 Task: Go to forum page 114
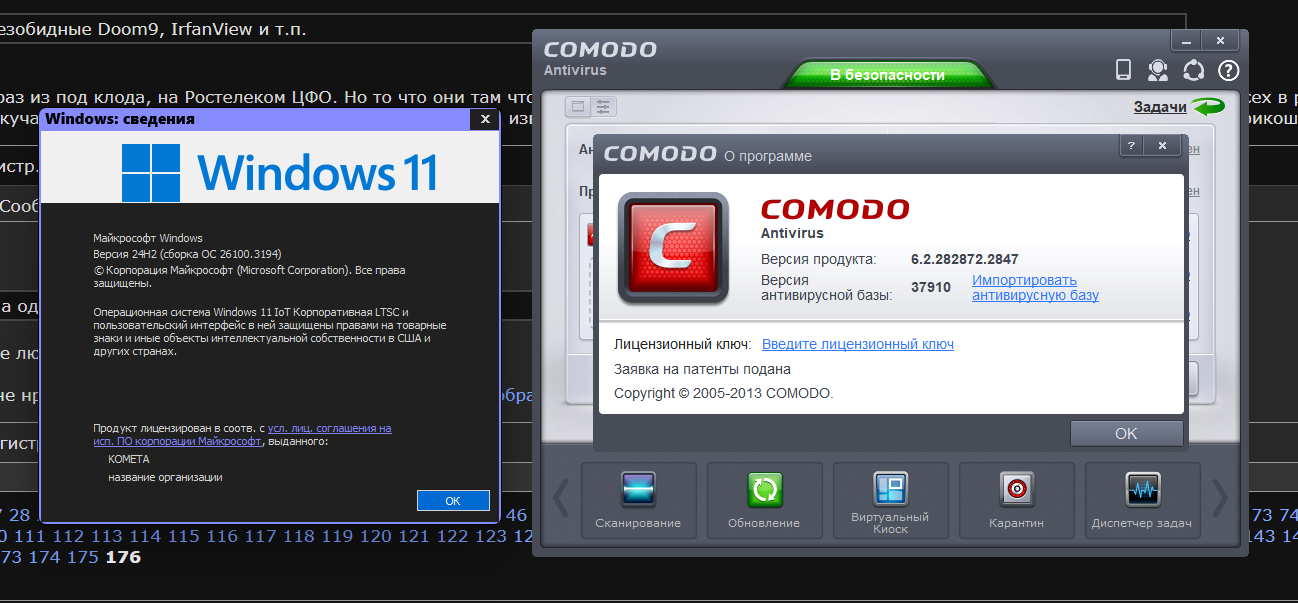tap(145, 537)
